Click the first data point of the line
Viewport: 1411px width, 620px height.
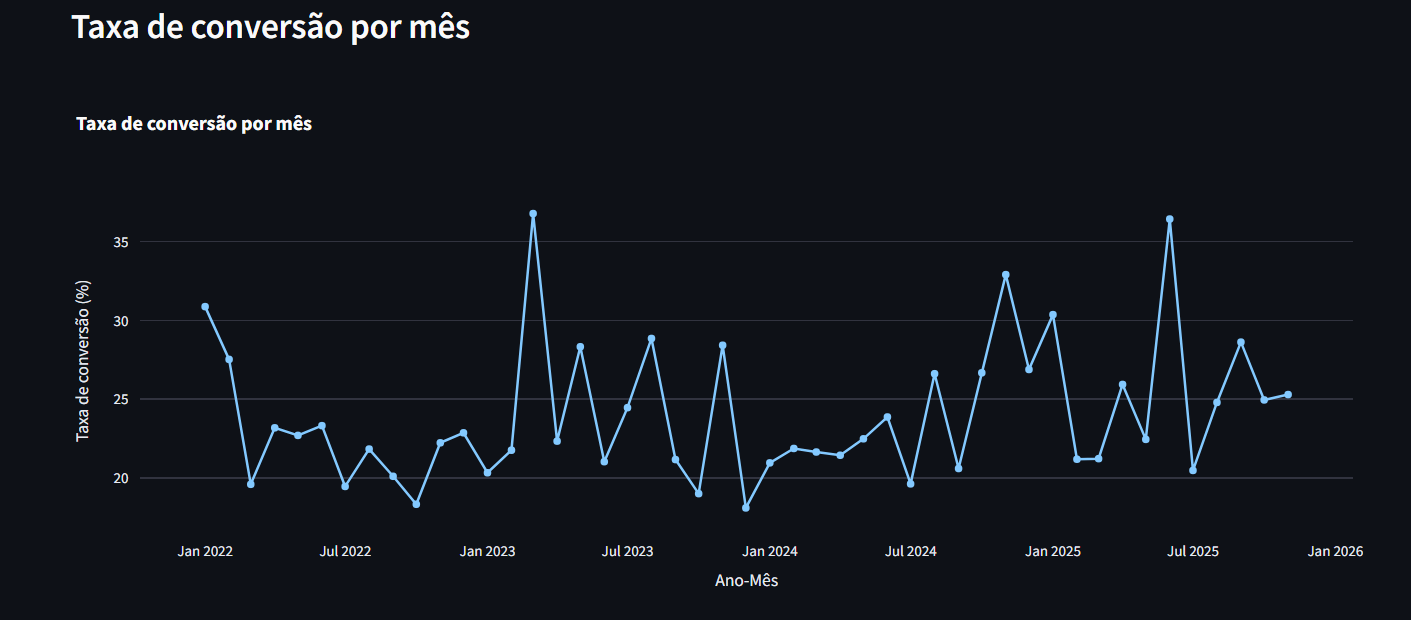(205, 307)
